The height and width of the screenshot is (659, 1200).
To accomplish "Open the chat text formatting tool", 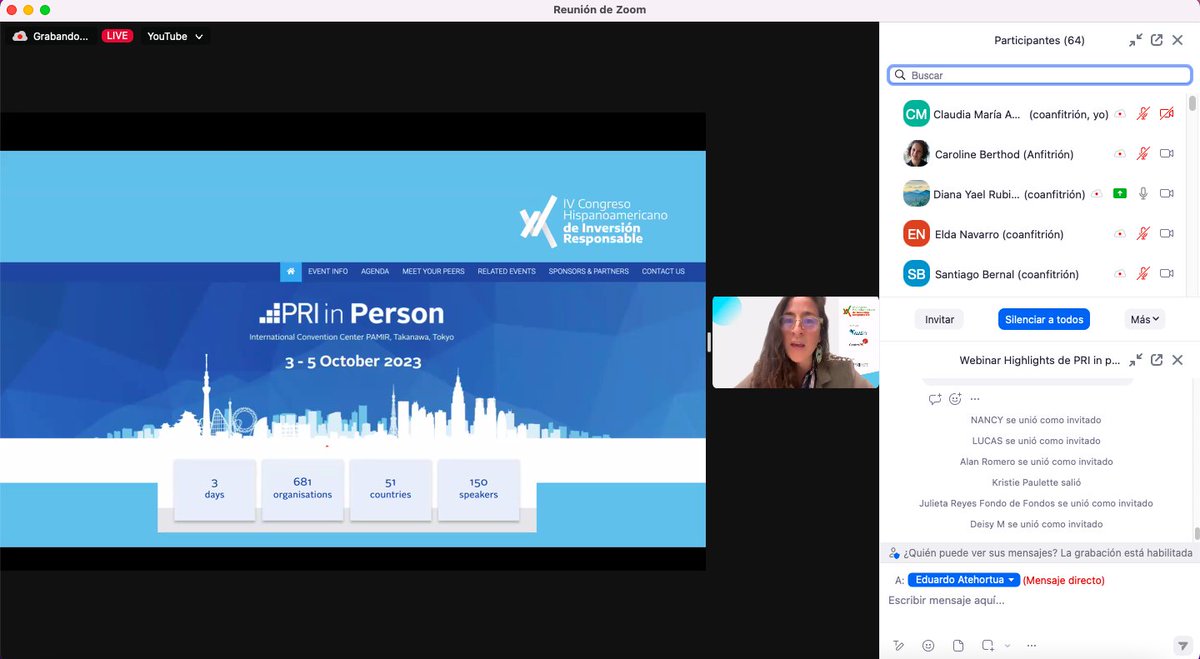I will [x=899, y=645].
